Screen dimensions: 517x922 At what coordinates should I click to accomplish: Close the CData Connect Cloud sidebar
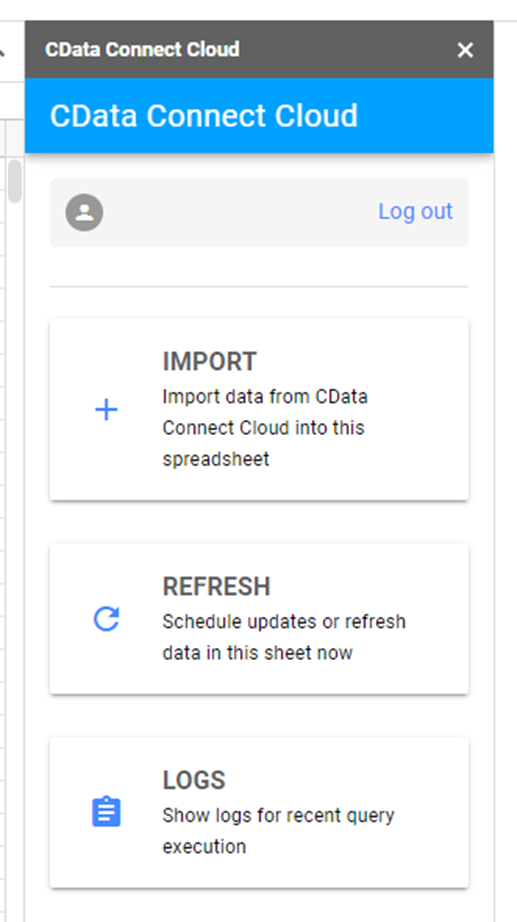[465, 50]
